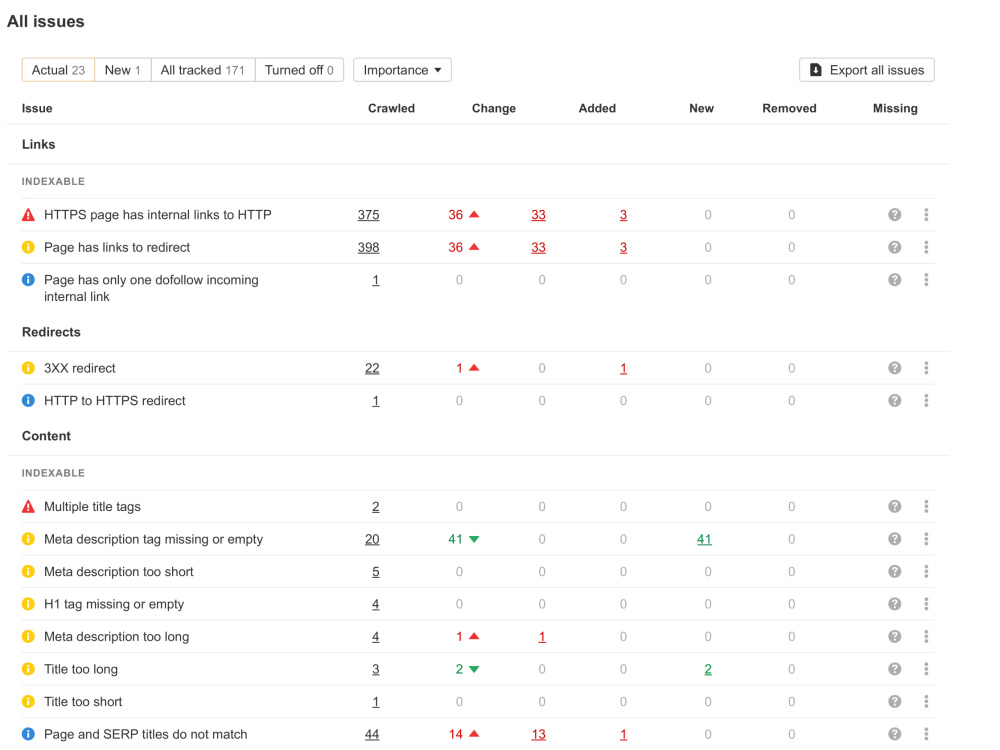Viewport: 1000px width, 750px height.
Task: Switch to the New tab
Action: pyautogui.click(x=122, y=70)
